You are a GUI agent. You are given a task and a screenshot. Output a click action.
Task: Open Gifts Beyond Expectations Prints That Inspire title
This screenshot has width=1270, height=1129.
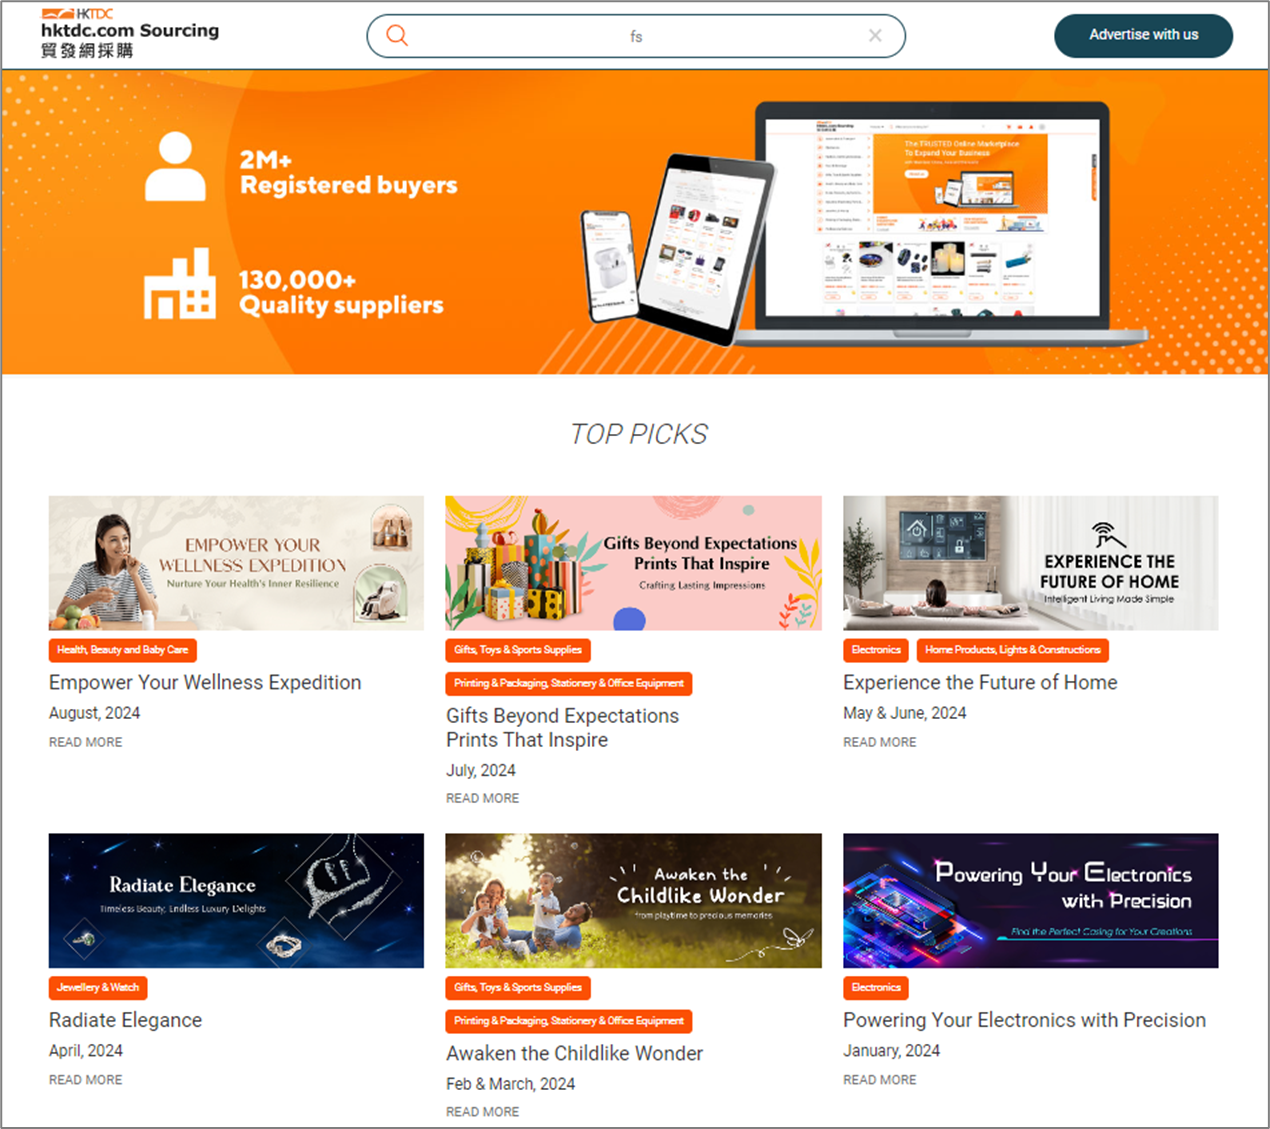563,728
